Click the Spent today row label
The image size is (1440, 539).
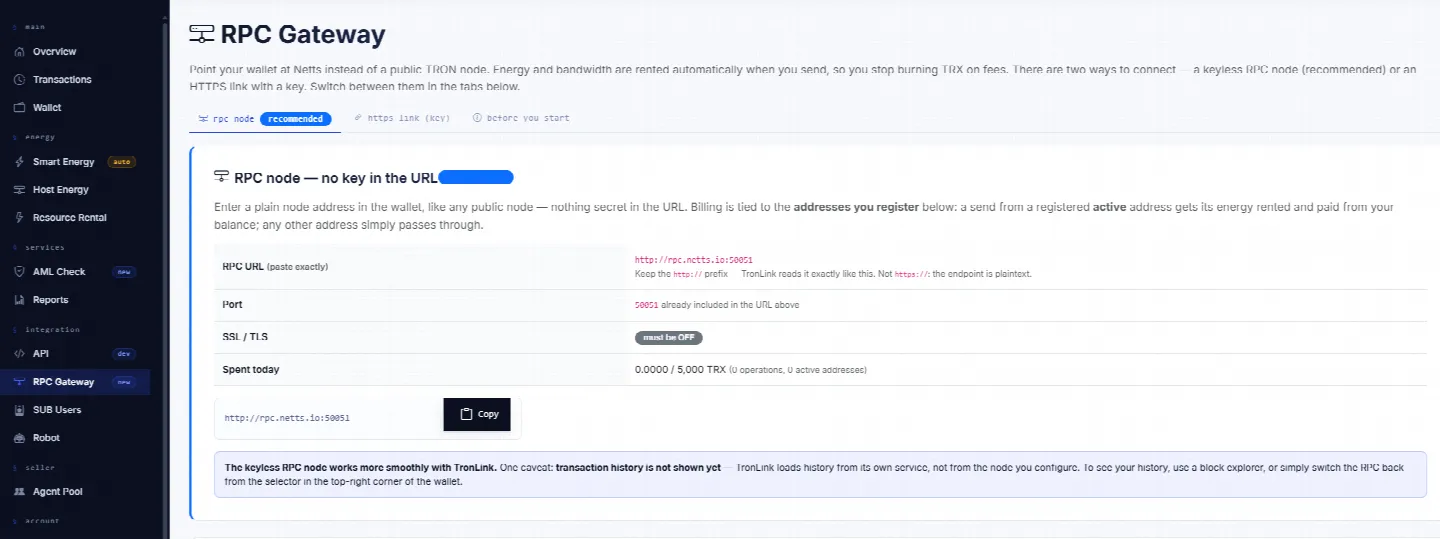click(x=251, y=370)
